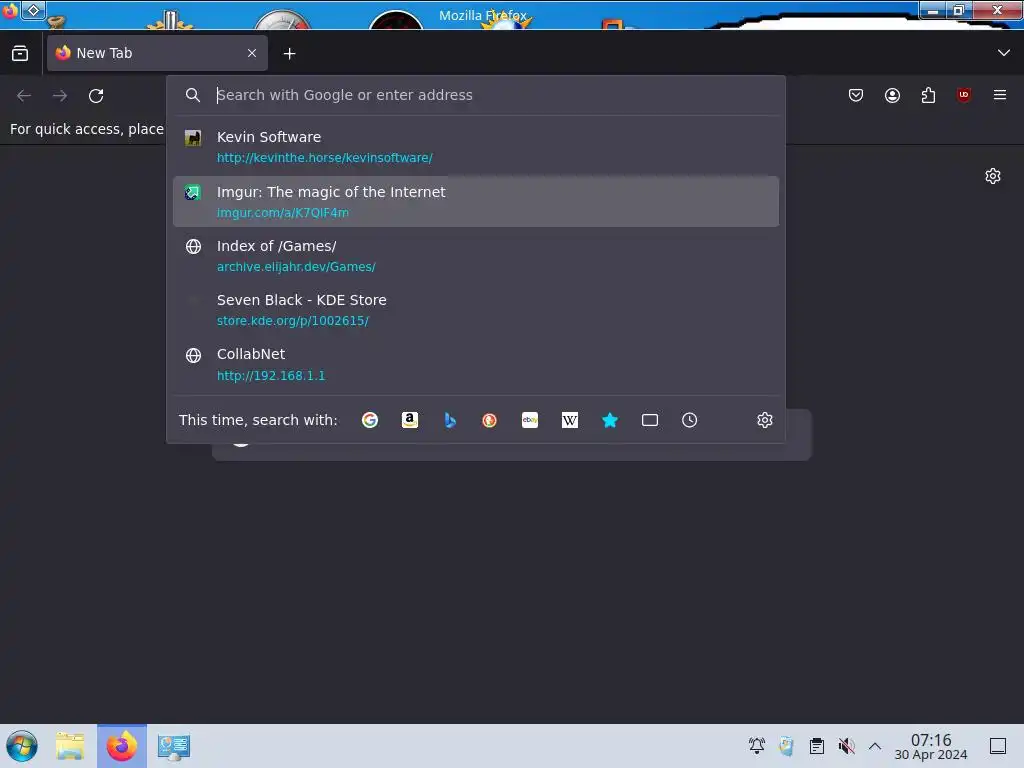Select the Seven Black - KDE Store suggestion
The width and height of the screenshot is (1024, 768).
click(x=475, y=310)
